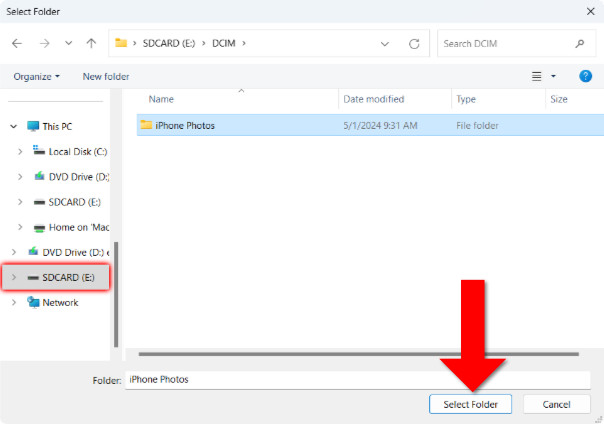Screen dimensions: 604x424
Task: Select the iPhone Photos folder row
Action: pyautogui.click(x=370, y=125)
